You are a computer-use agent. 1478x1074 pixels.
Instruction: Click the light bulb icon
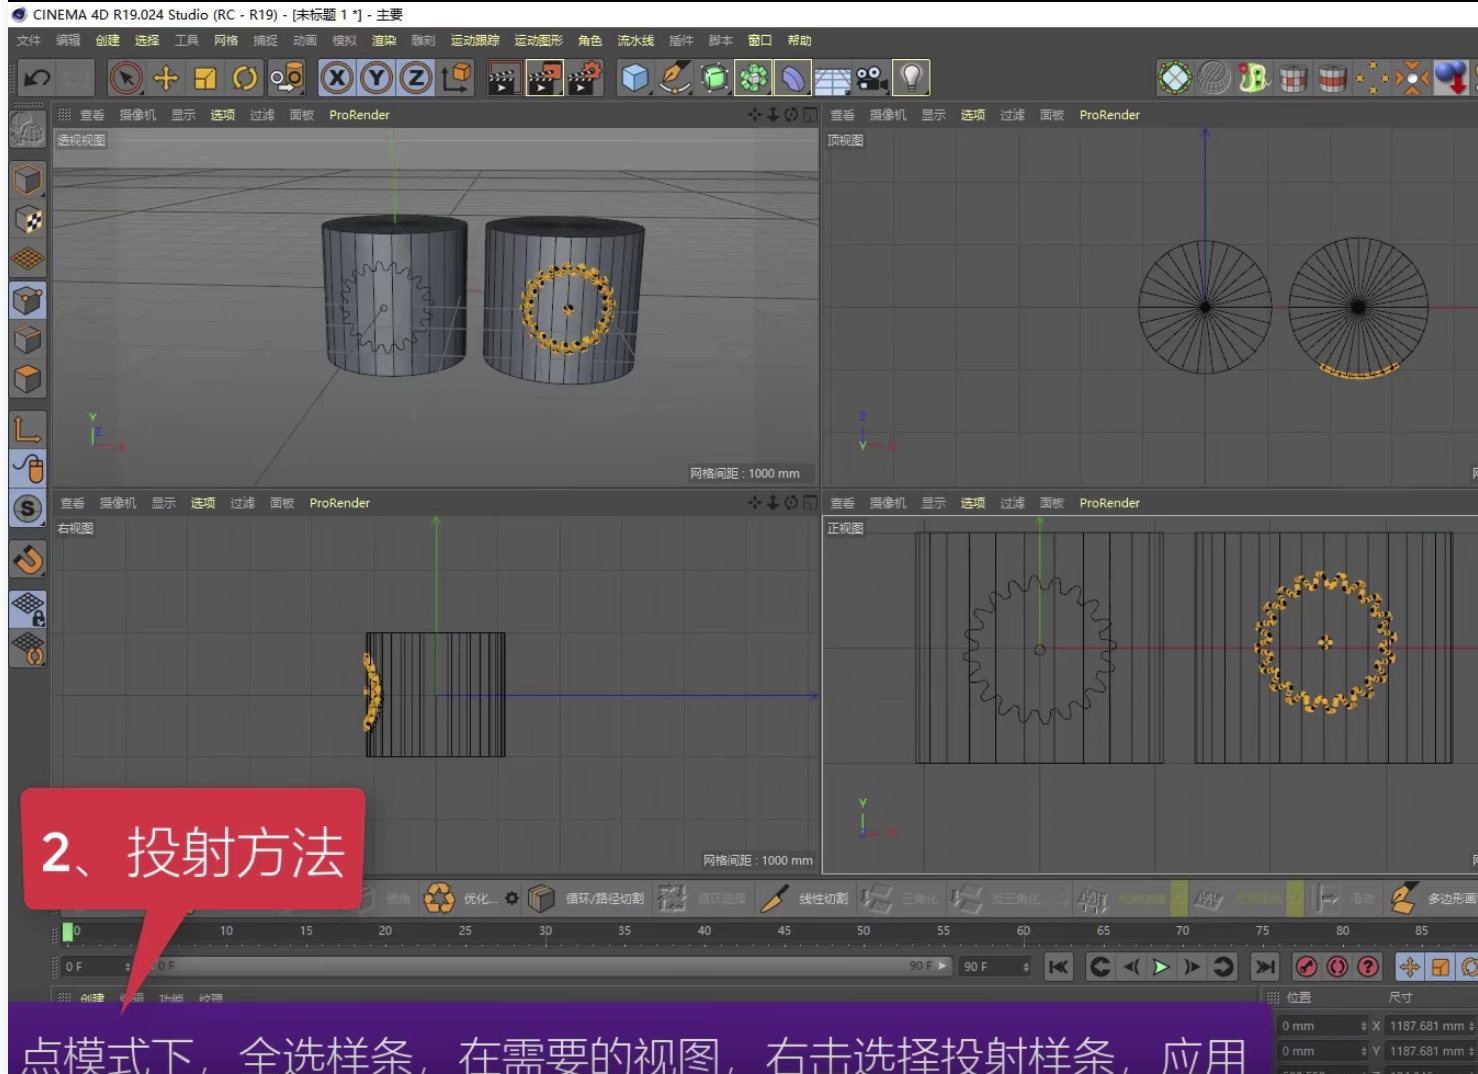(911, 78)
